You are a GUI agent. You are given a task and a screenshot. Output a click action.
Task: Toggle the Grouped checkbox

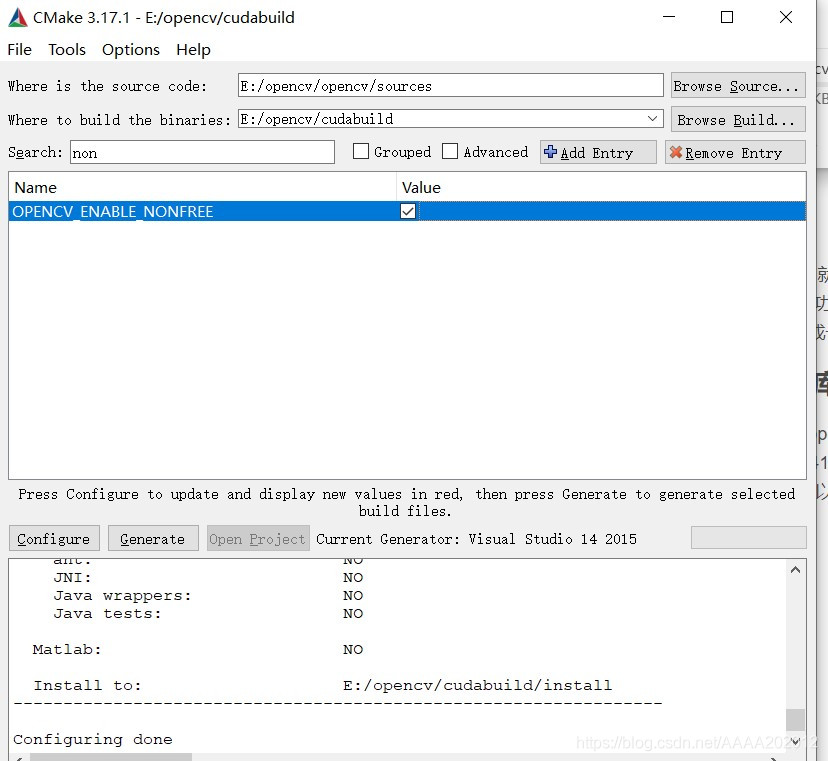[x=361, y=152]
